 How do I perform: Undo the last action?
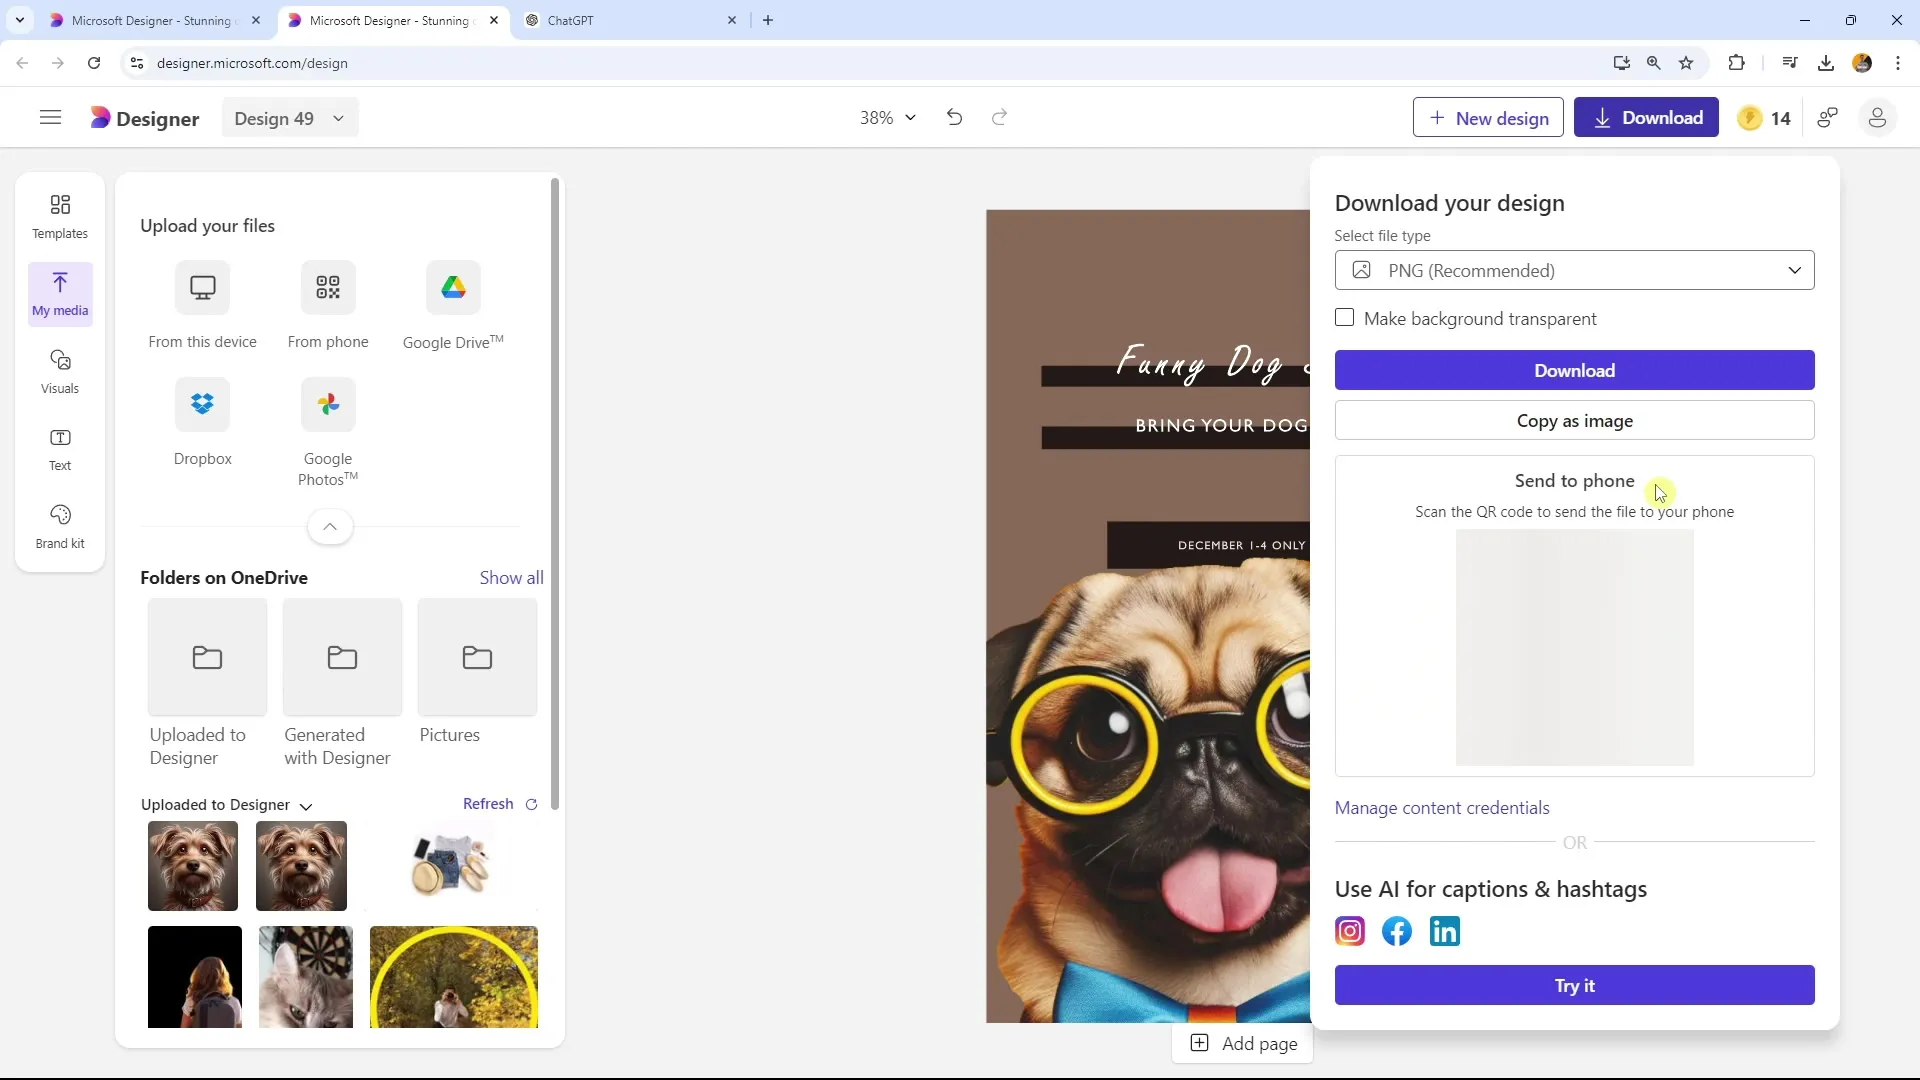pyautogui.click(x=954, y=118)
